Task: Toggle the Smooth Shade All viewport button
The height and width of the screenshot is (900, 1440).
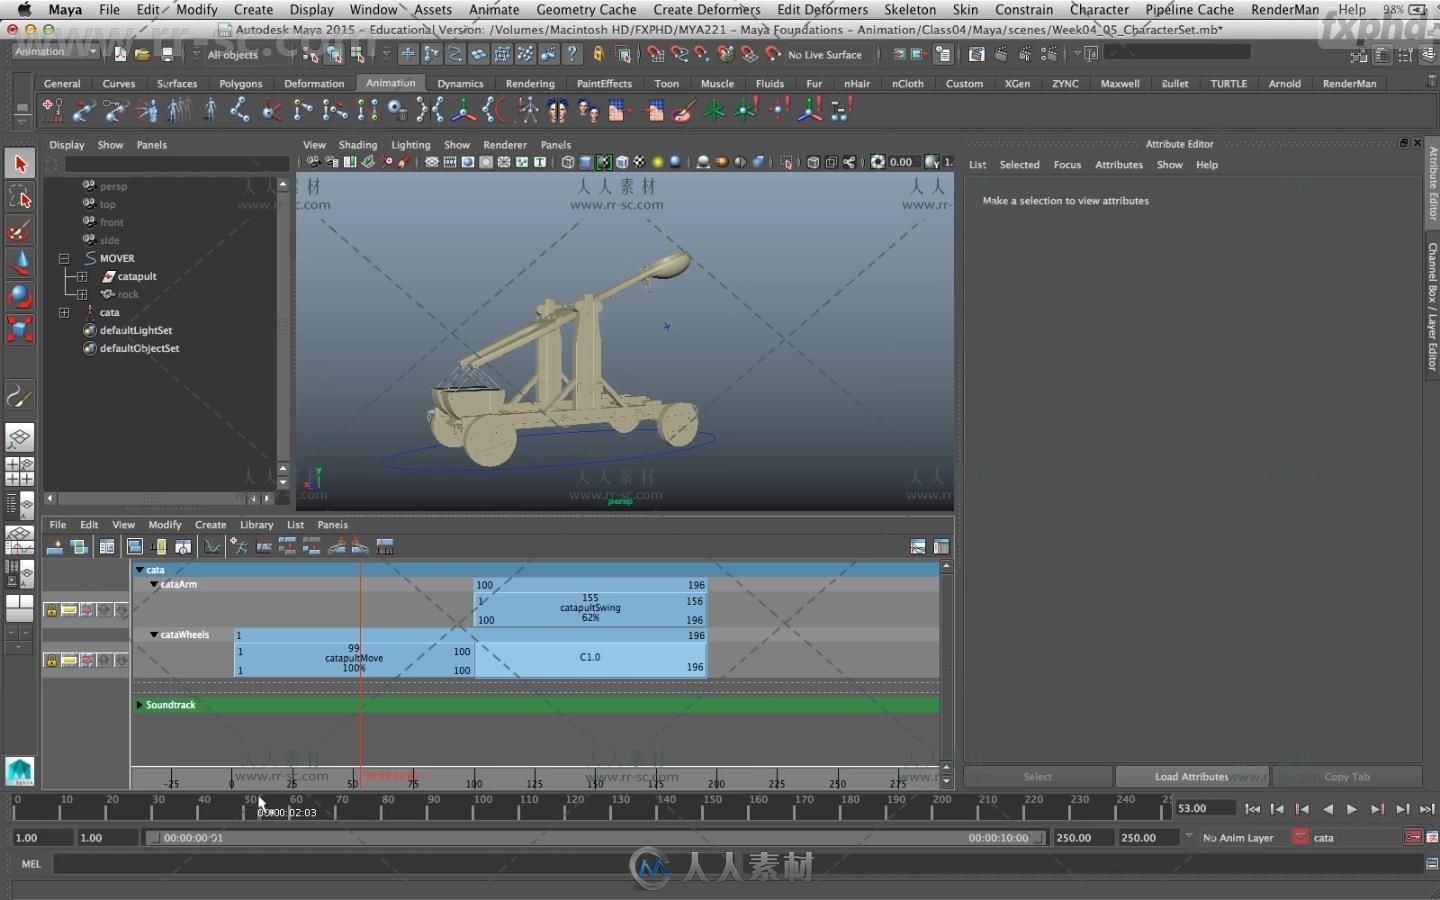Action: [586, 162]
